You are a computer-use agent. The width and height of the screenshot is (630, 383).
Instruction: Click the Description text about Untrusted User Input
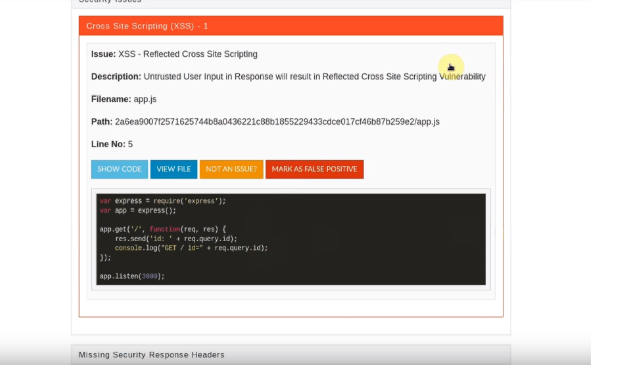coord(288,77)
